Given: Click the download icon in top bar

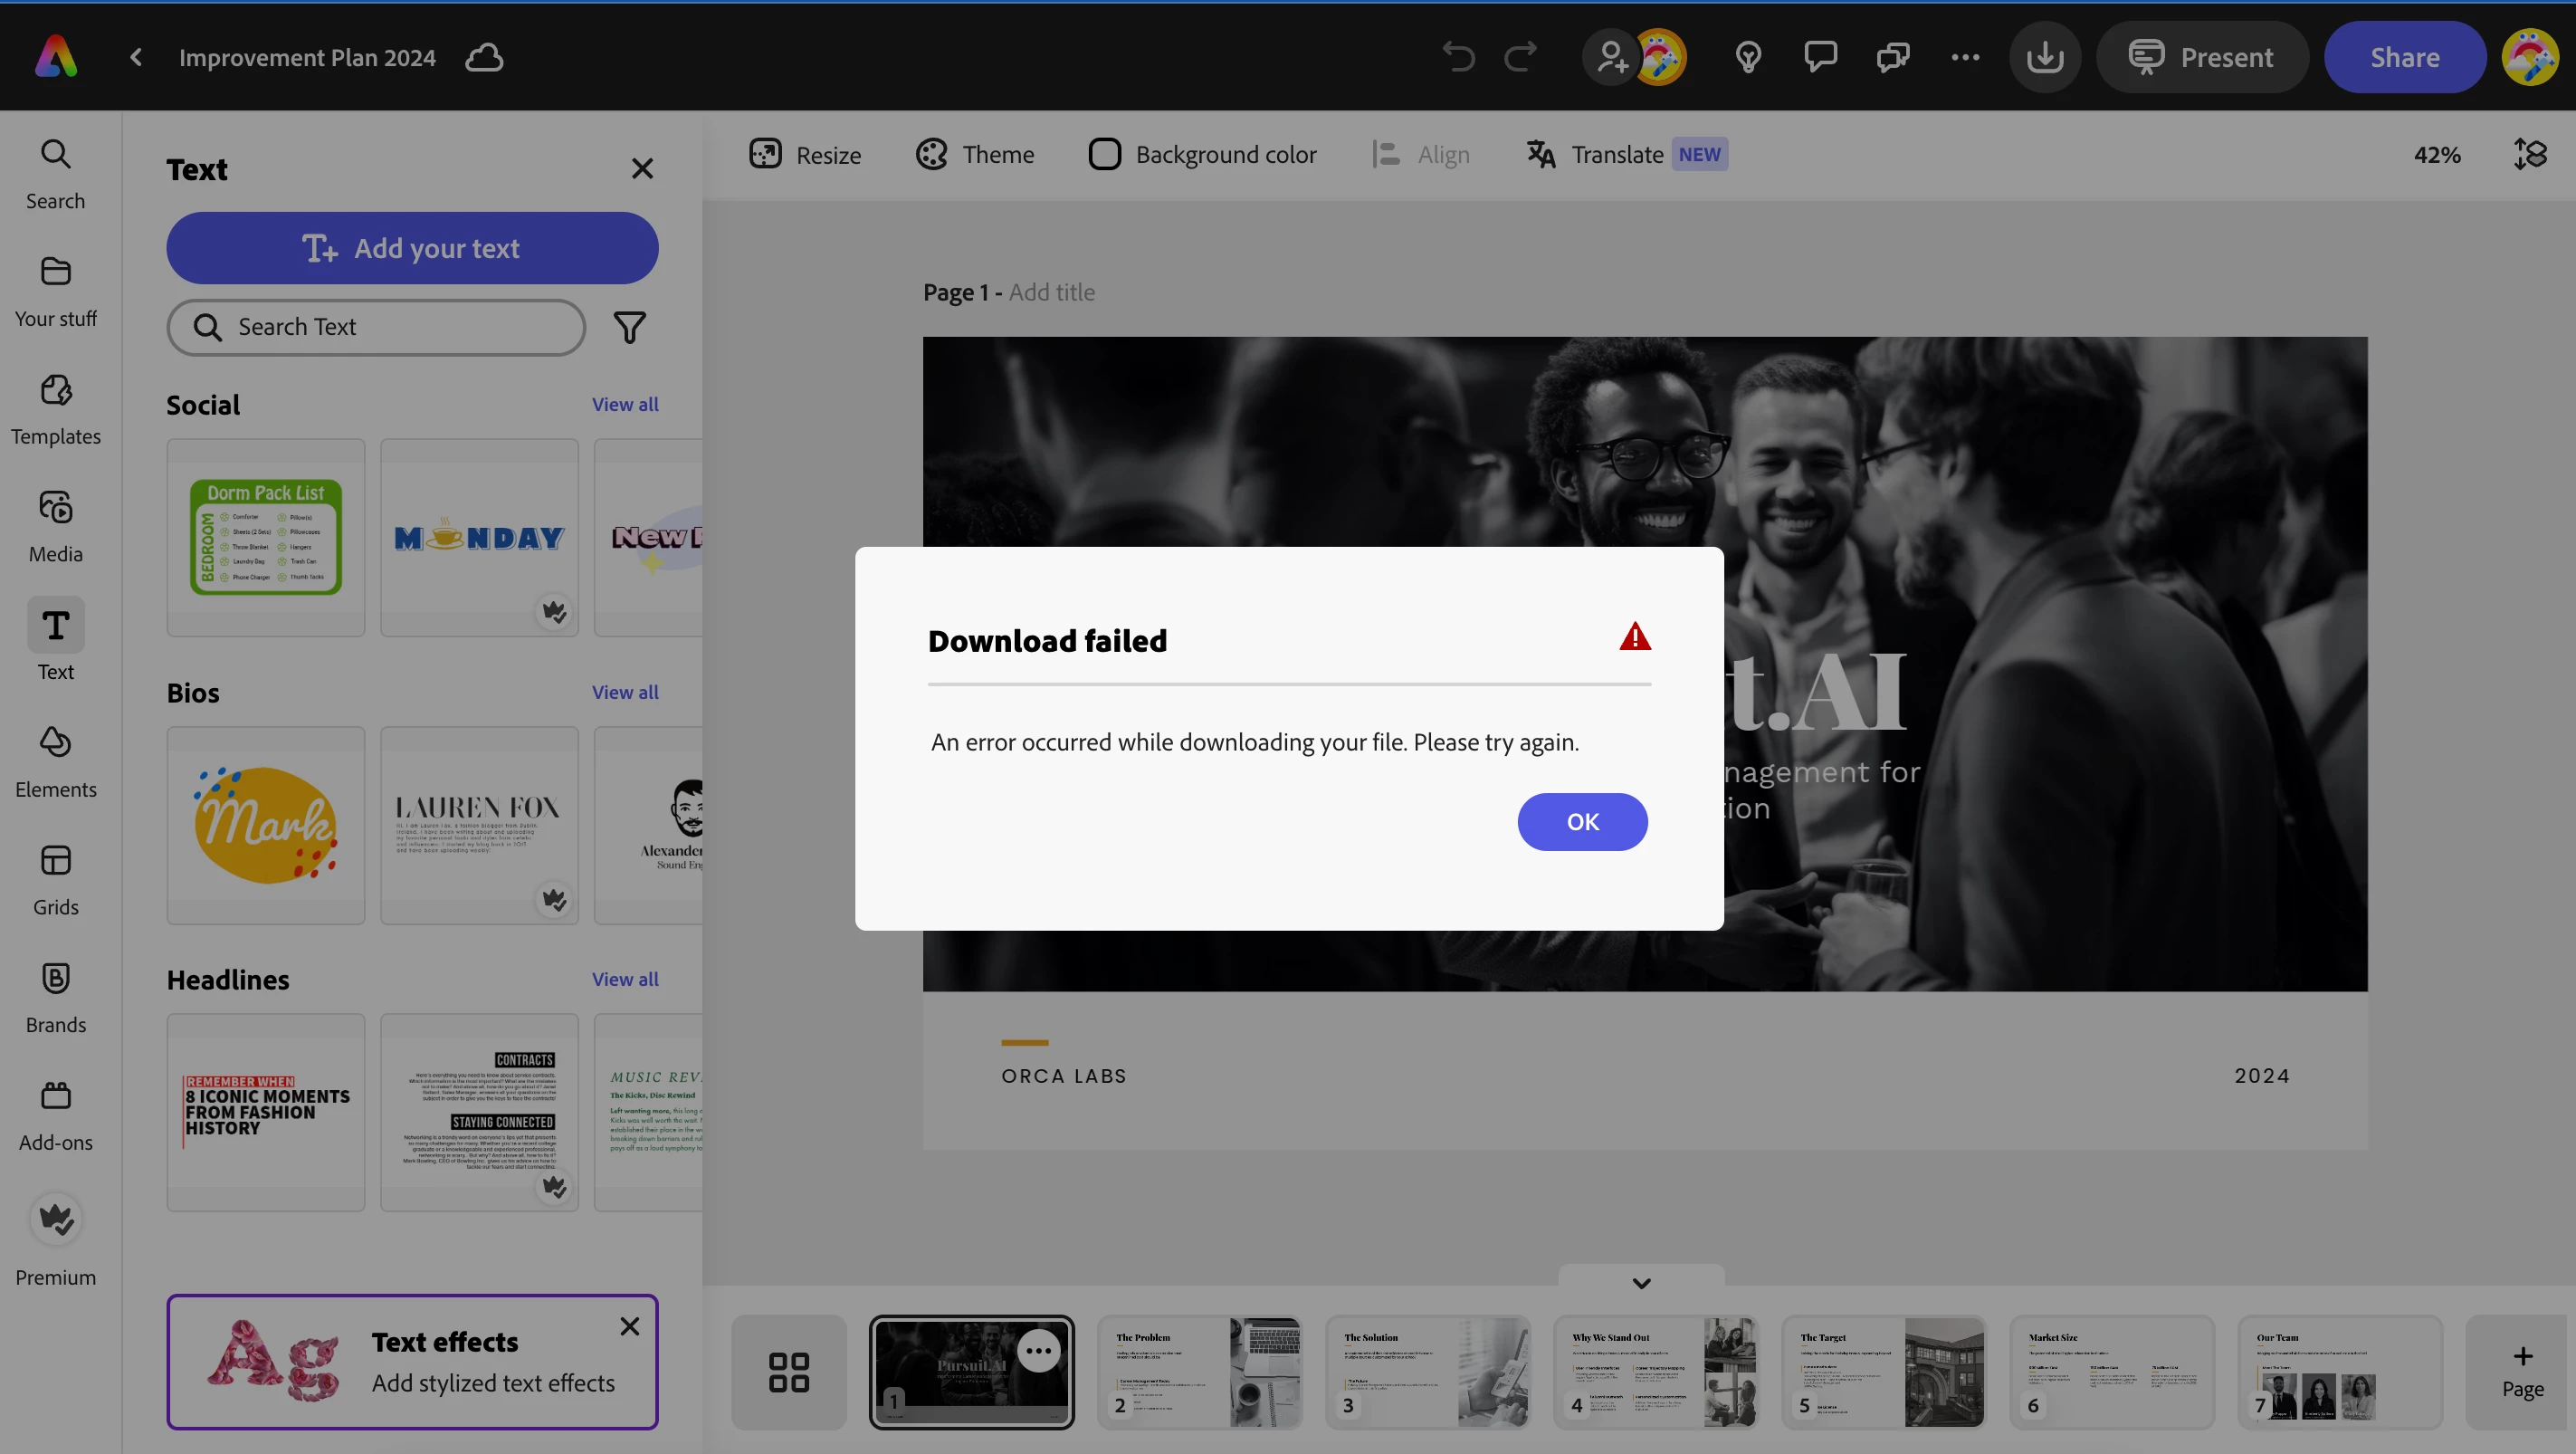Looking at the screenshot, I should coord(2045,58).
